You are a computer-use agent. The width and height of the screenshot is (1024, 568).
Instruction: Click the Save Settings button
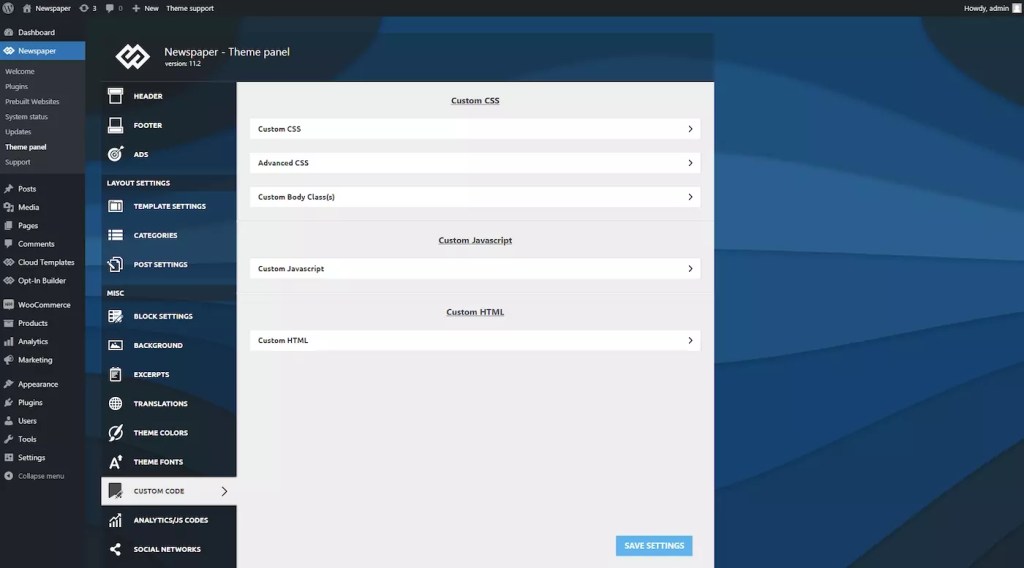coord(654,546)
